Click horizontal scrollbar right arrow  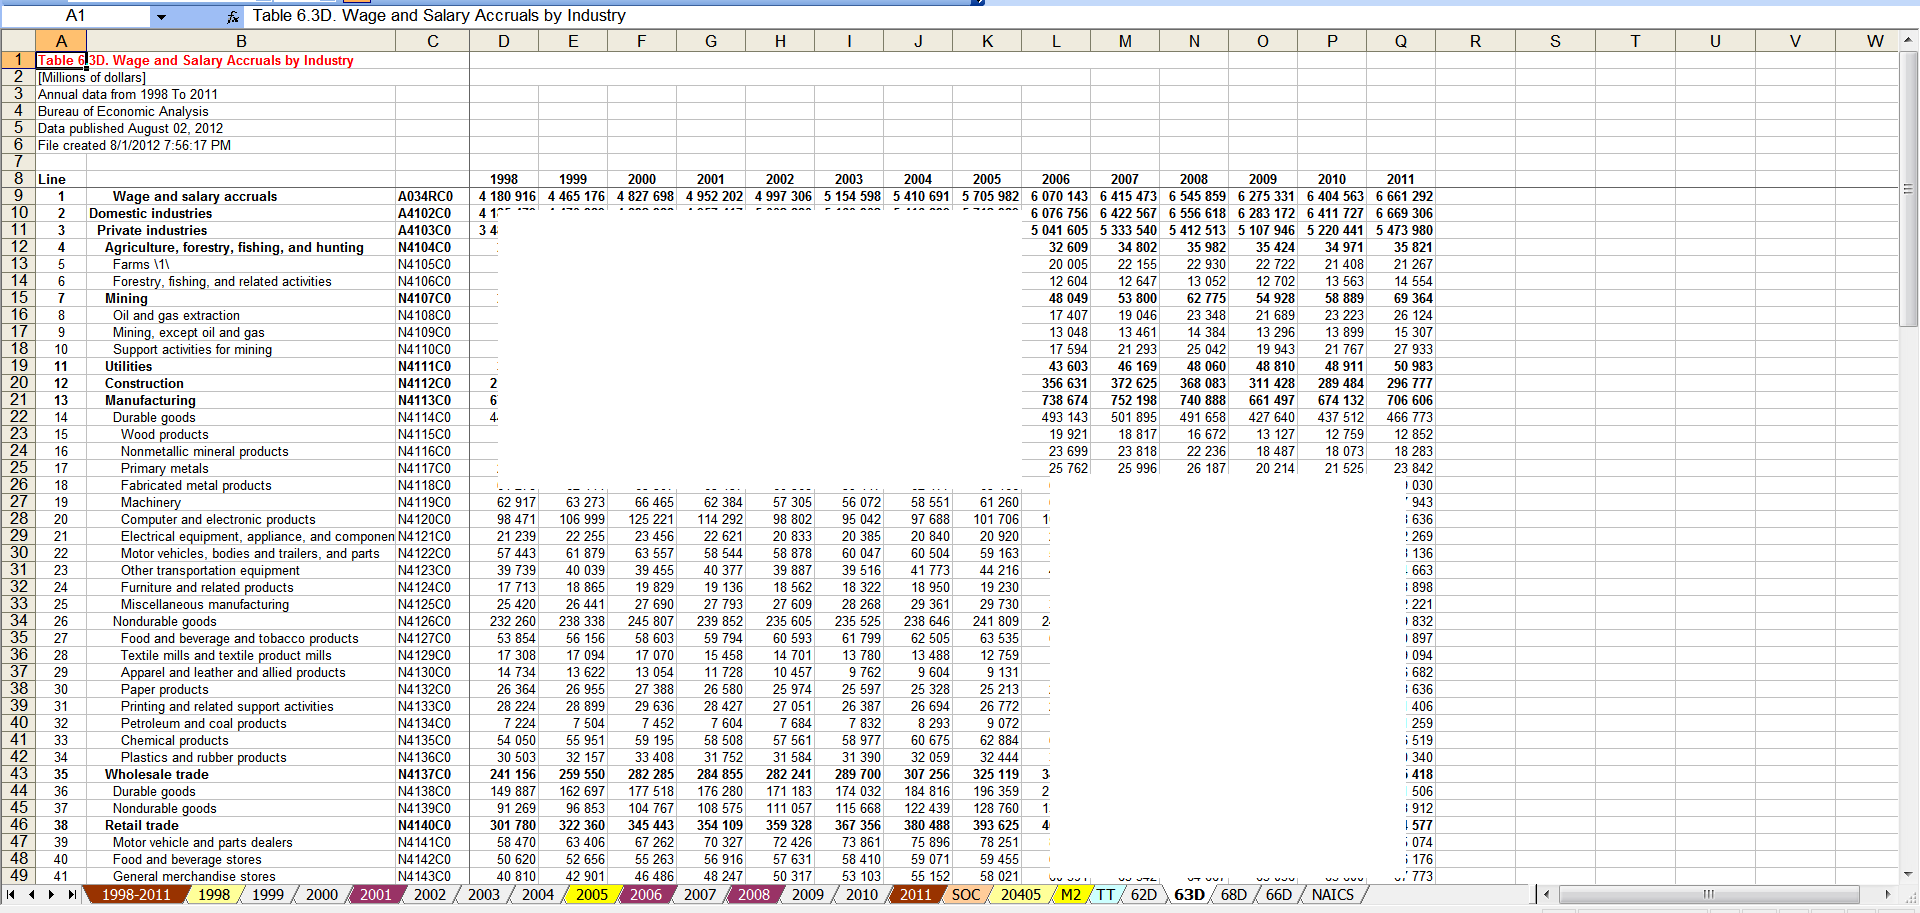(x=1888, y=895)
